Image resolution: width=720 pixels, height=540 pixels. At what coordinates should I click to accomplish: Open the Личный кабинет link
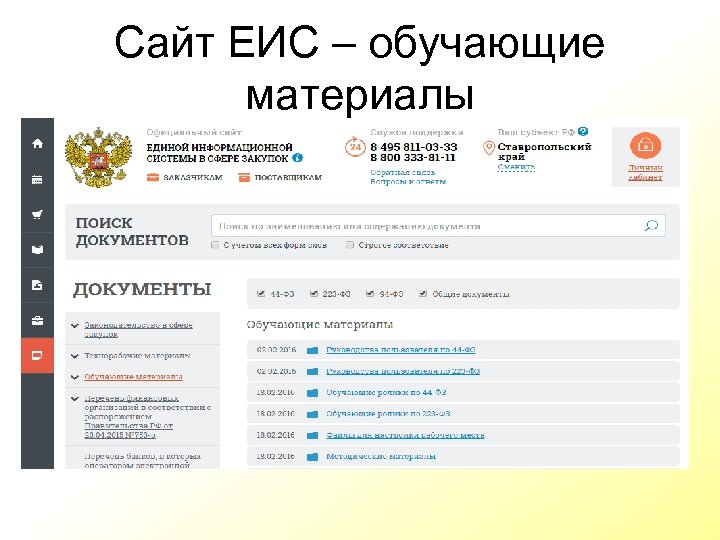coord(645,172)
